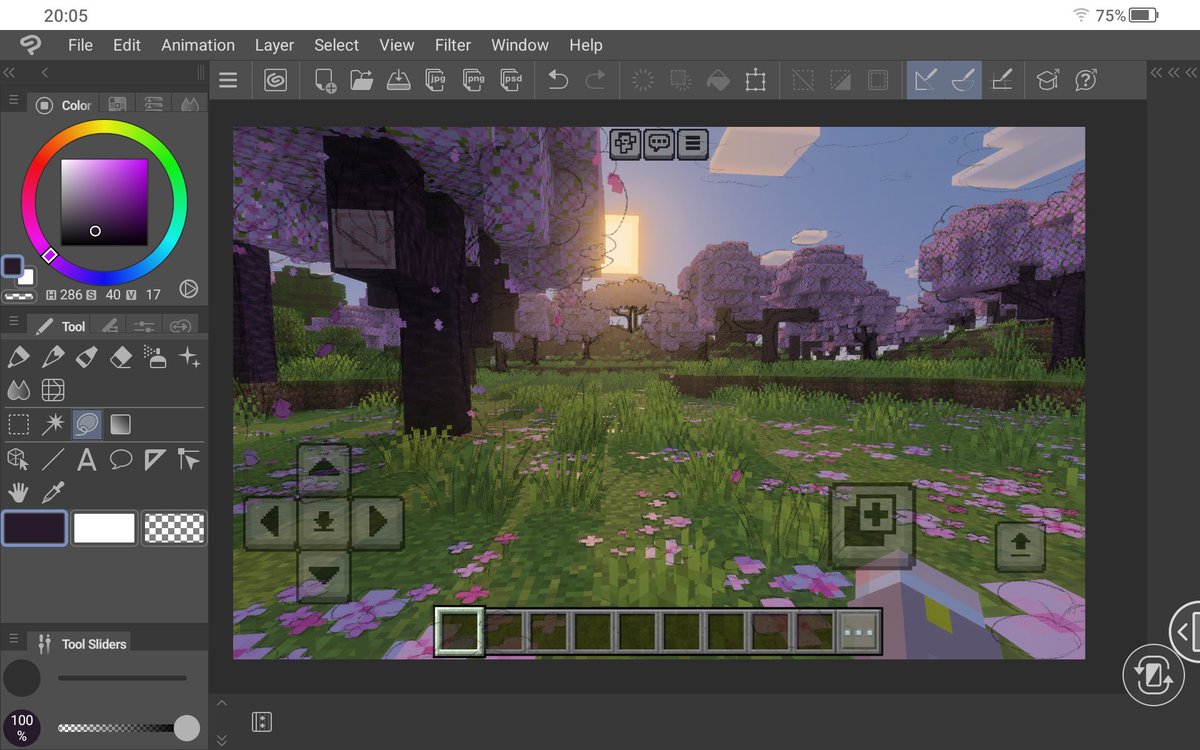Open the View menu

click(397, 45)
